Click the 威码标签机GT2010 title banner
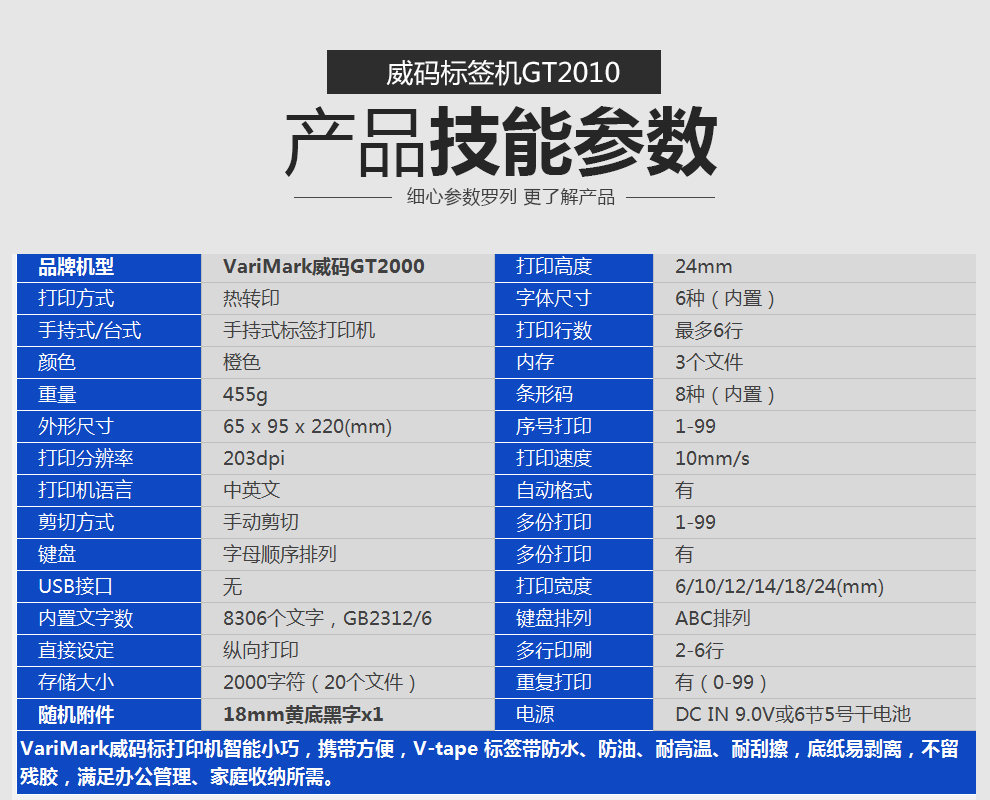 click(494, 73)
